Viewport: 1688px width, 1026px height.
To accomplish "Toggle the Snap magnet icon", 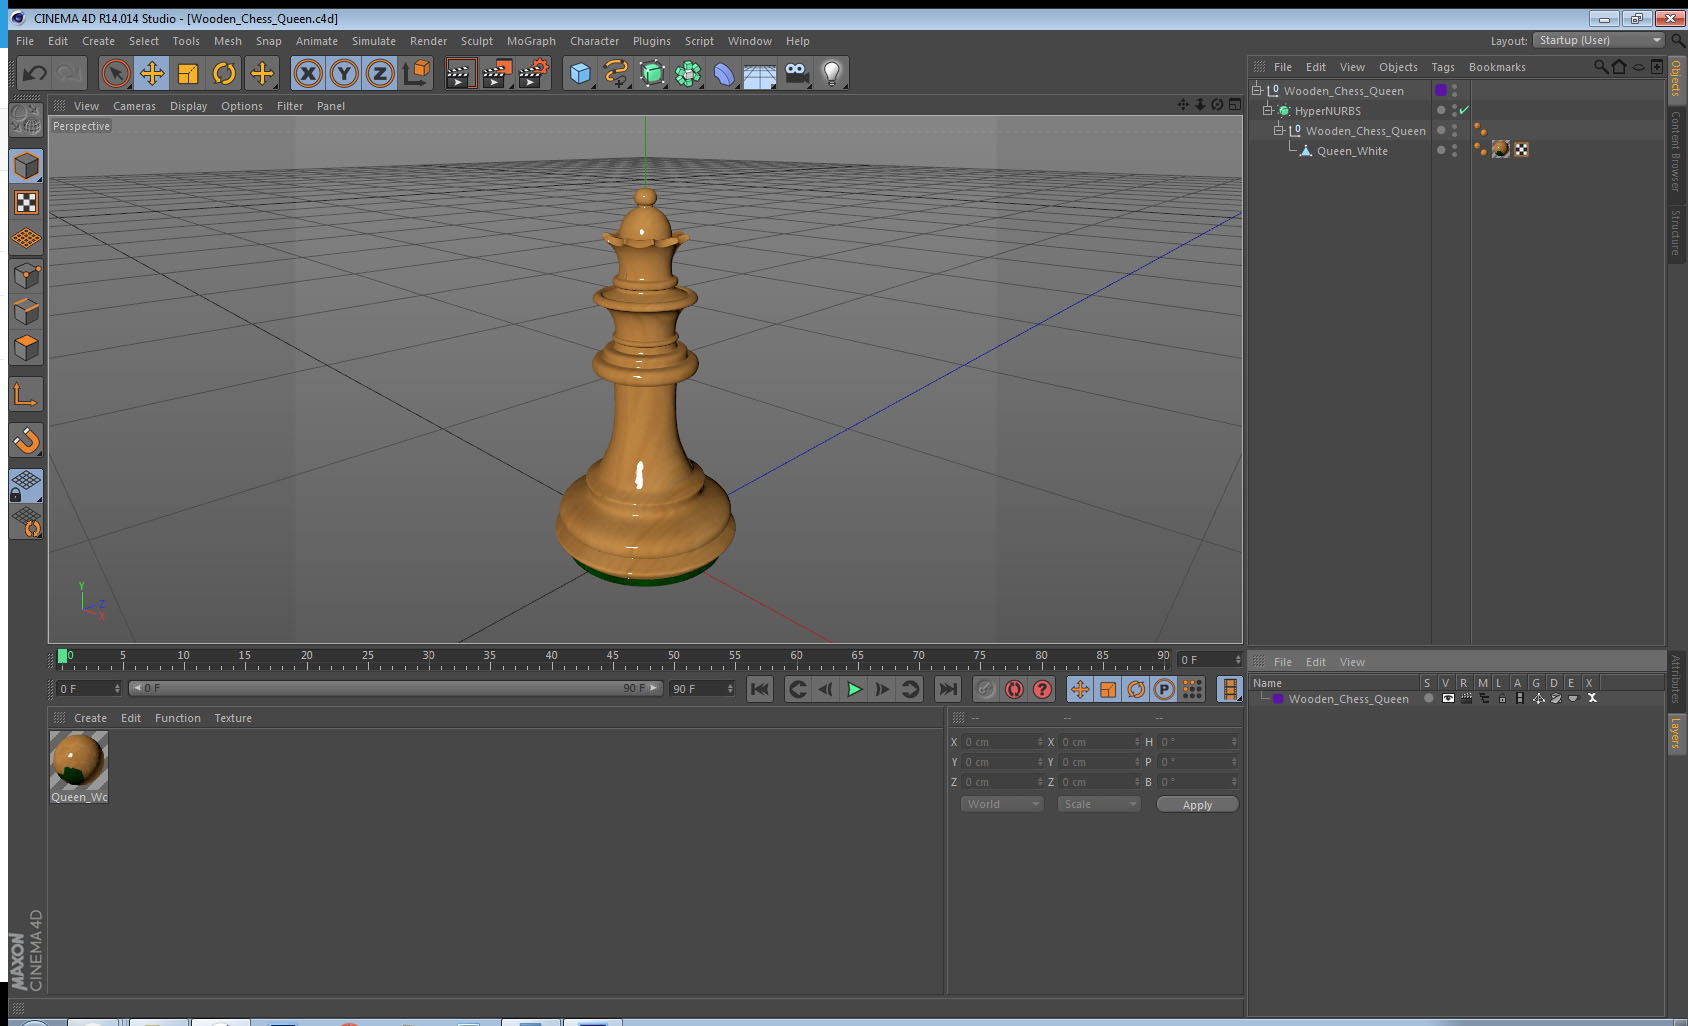I will 27,440.
